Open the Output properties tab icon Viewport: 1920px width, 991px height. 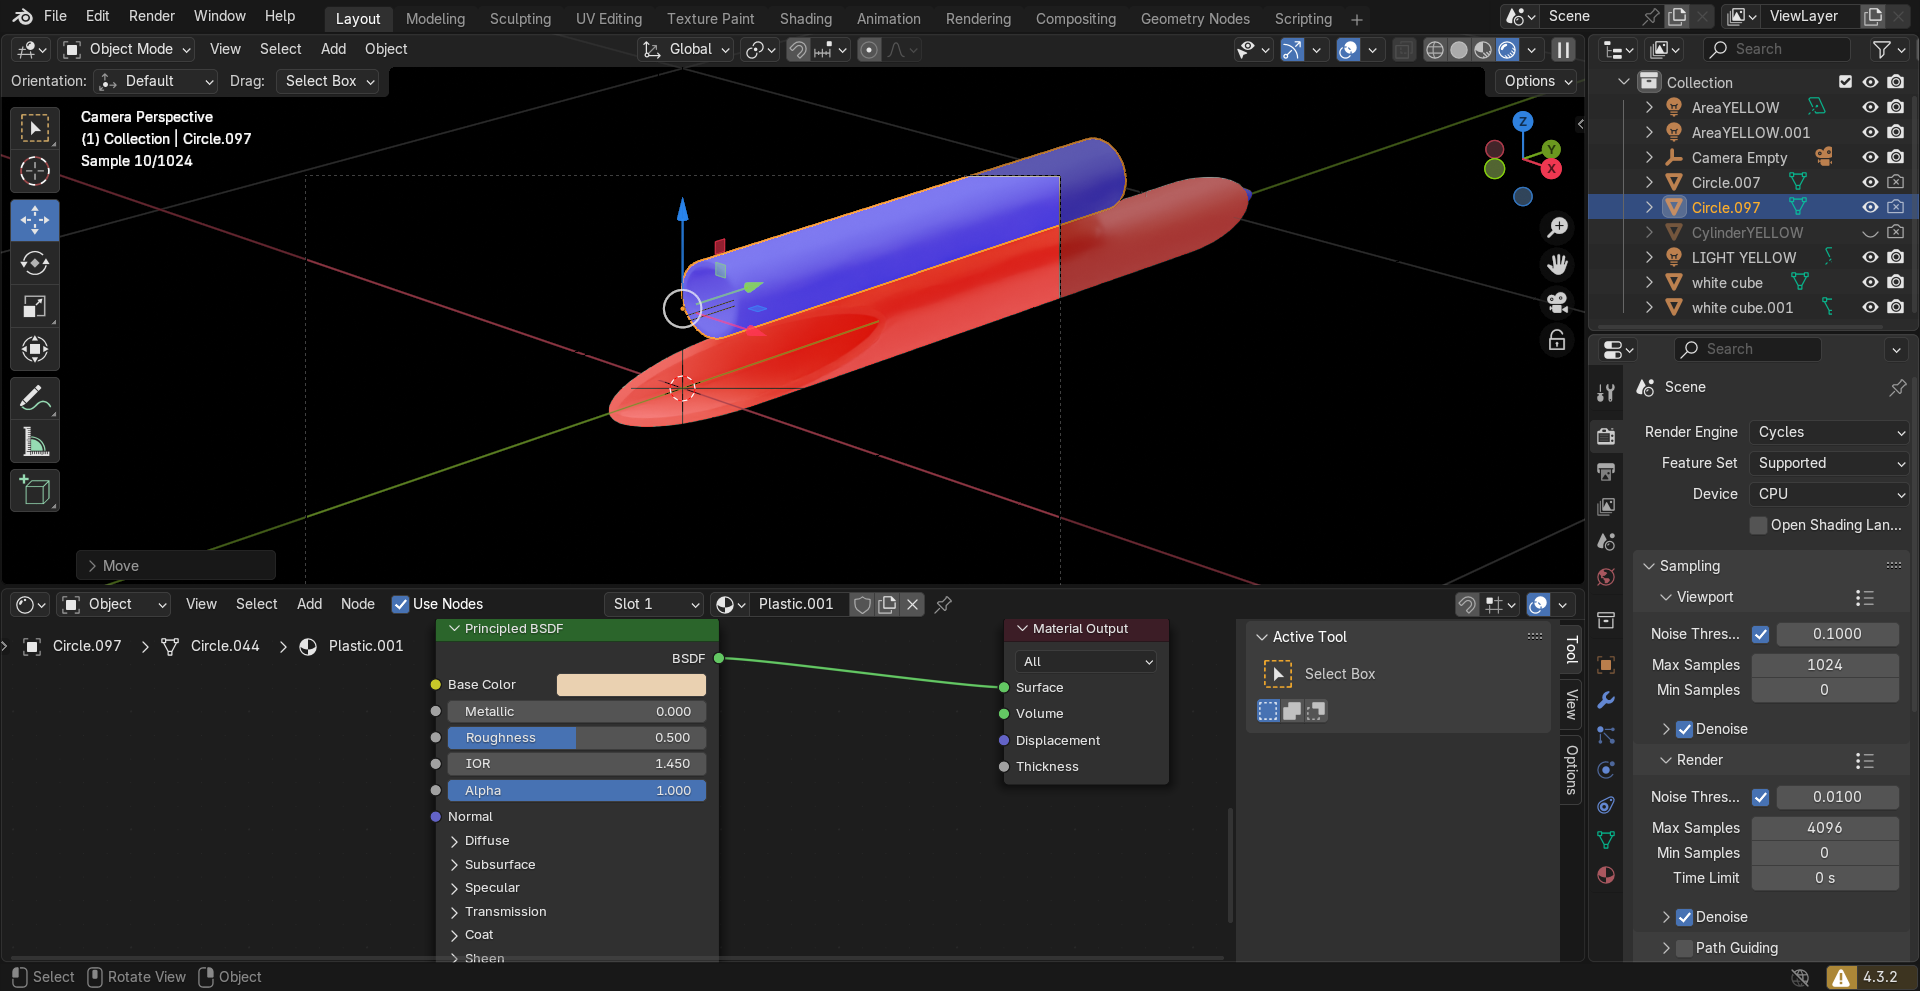click(x=1606, y=472)
